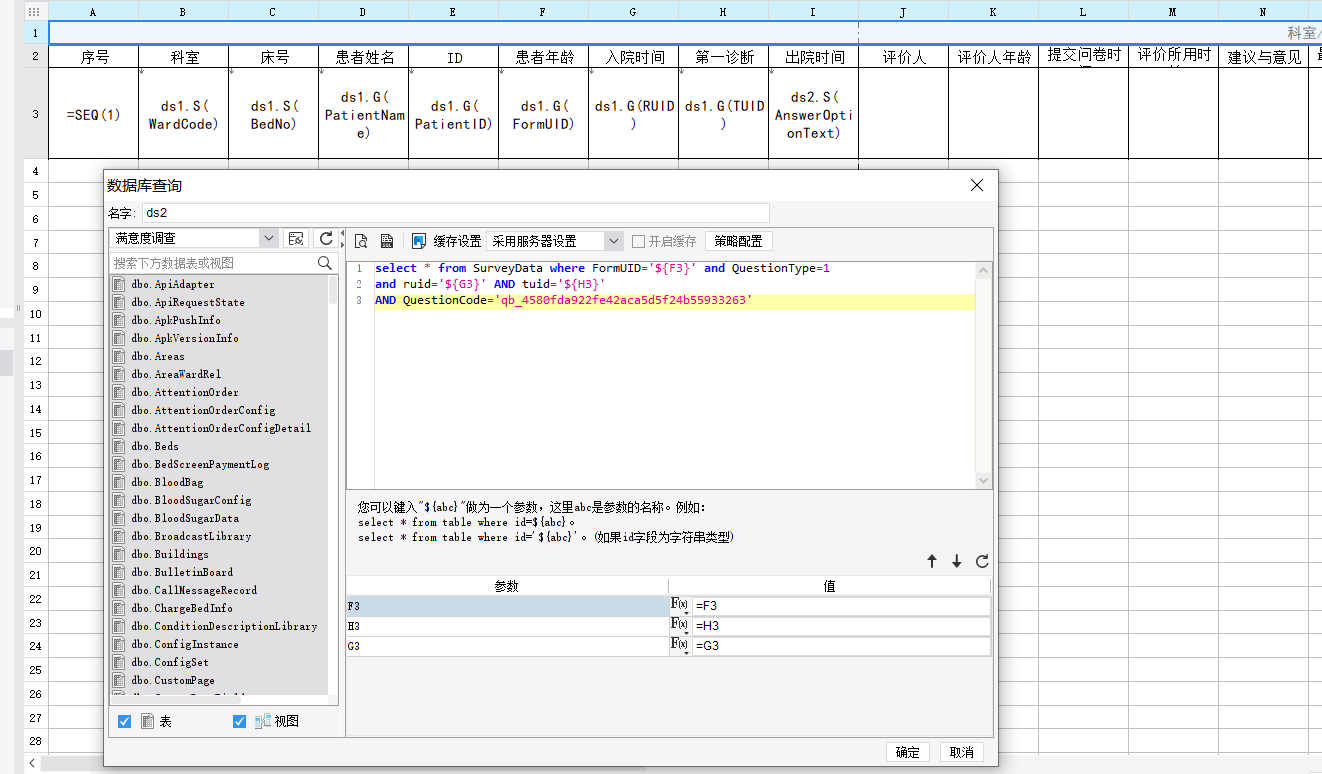Screen dimensions: 1322x774
Task: Click the save SQL file icon
Action: pyautogui.click(x=386, y=241)
